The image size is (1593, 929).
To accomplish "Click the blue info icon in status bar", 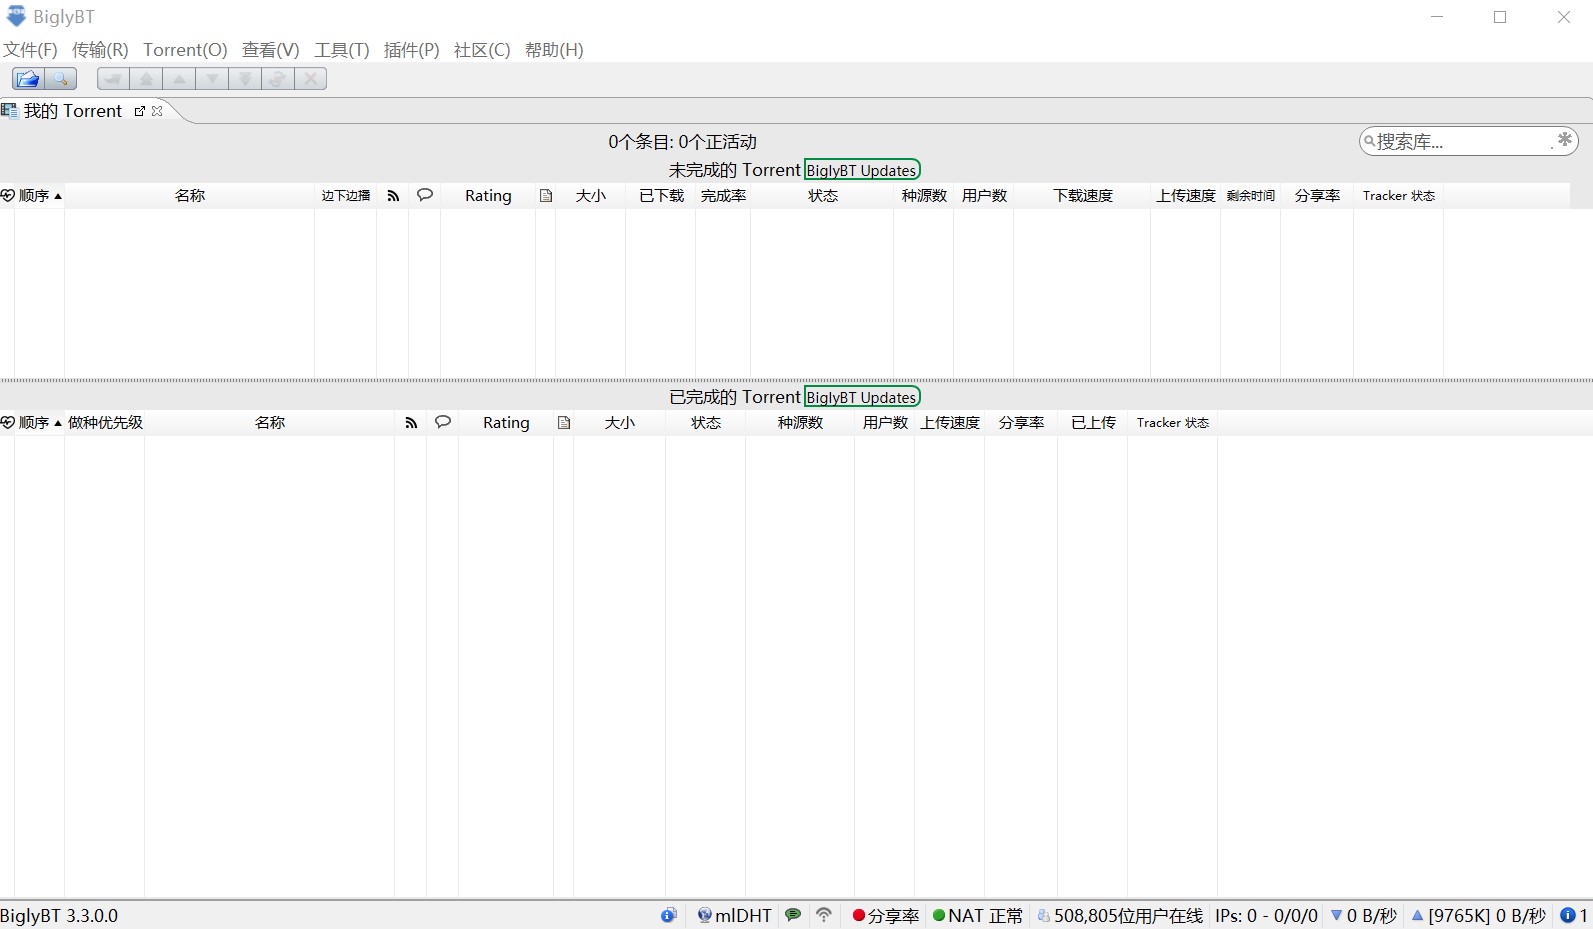I will 669,915.
